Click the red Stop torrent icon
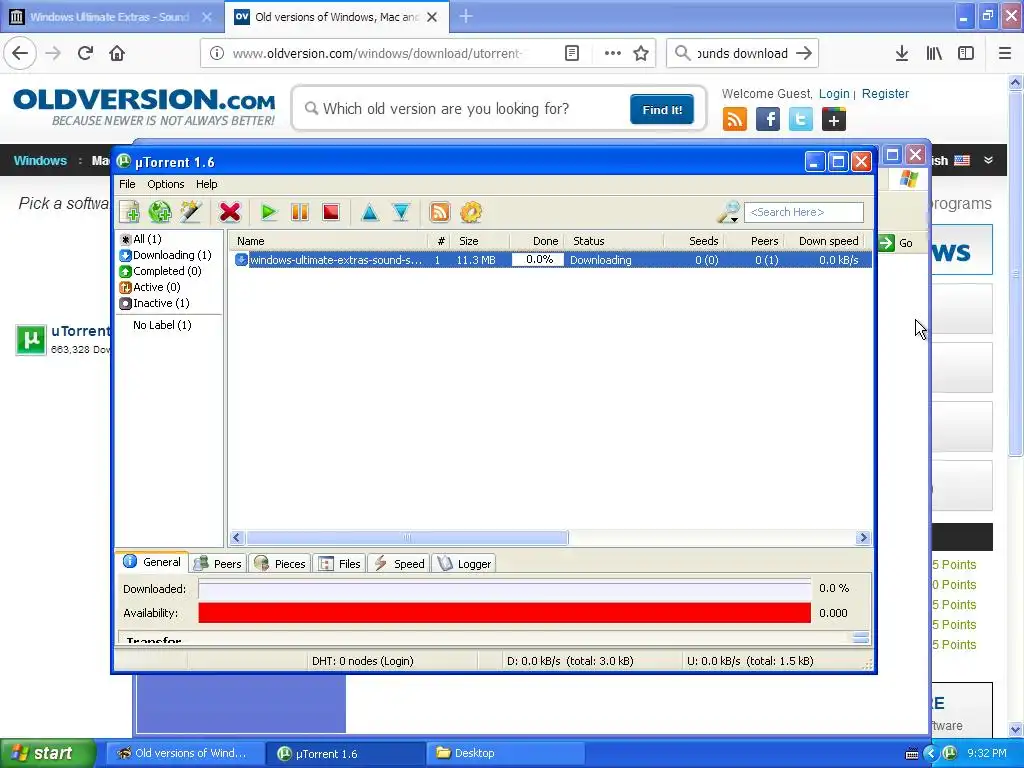The width and height of the screenshot is (1024, 768). (x=331, y=212)
